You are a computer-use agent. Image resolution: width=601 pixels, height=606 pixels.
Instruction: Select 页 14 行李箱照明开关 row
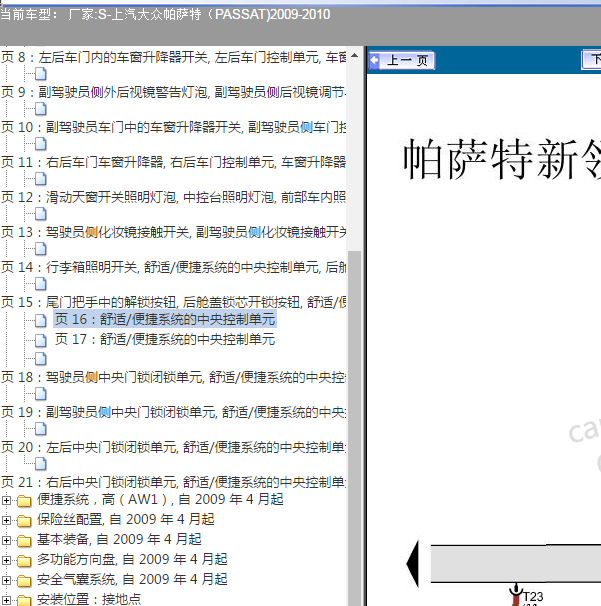coord(173,267)
